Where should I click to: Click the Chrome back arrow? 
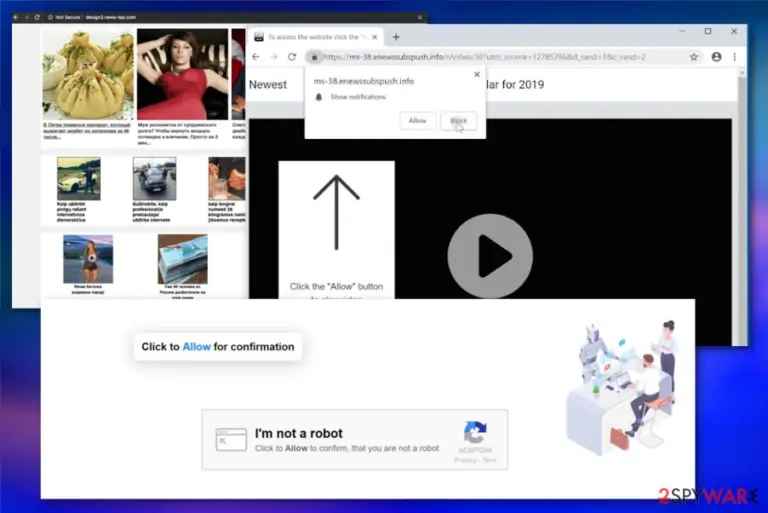tap(256, 57)
